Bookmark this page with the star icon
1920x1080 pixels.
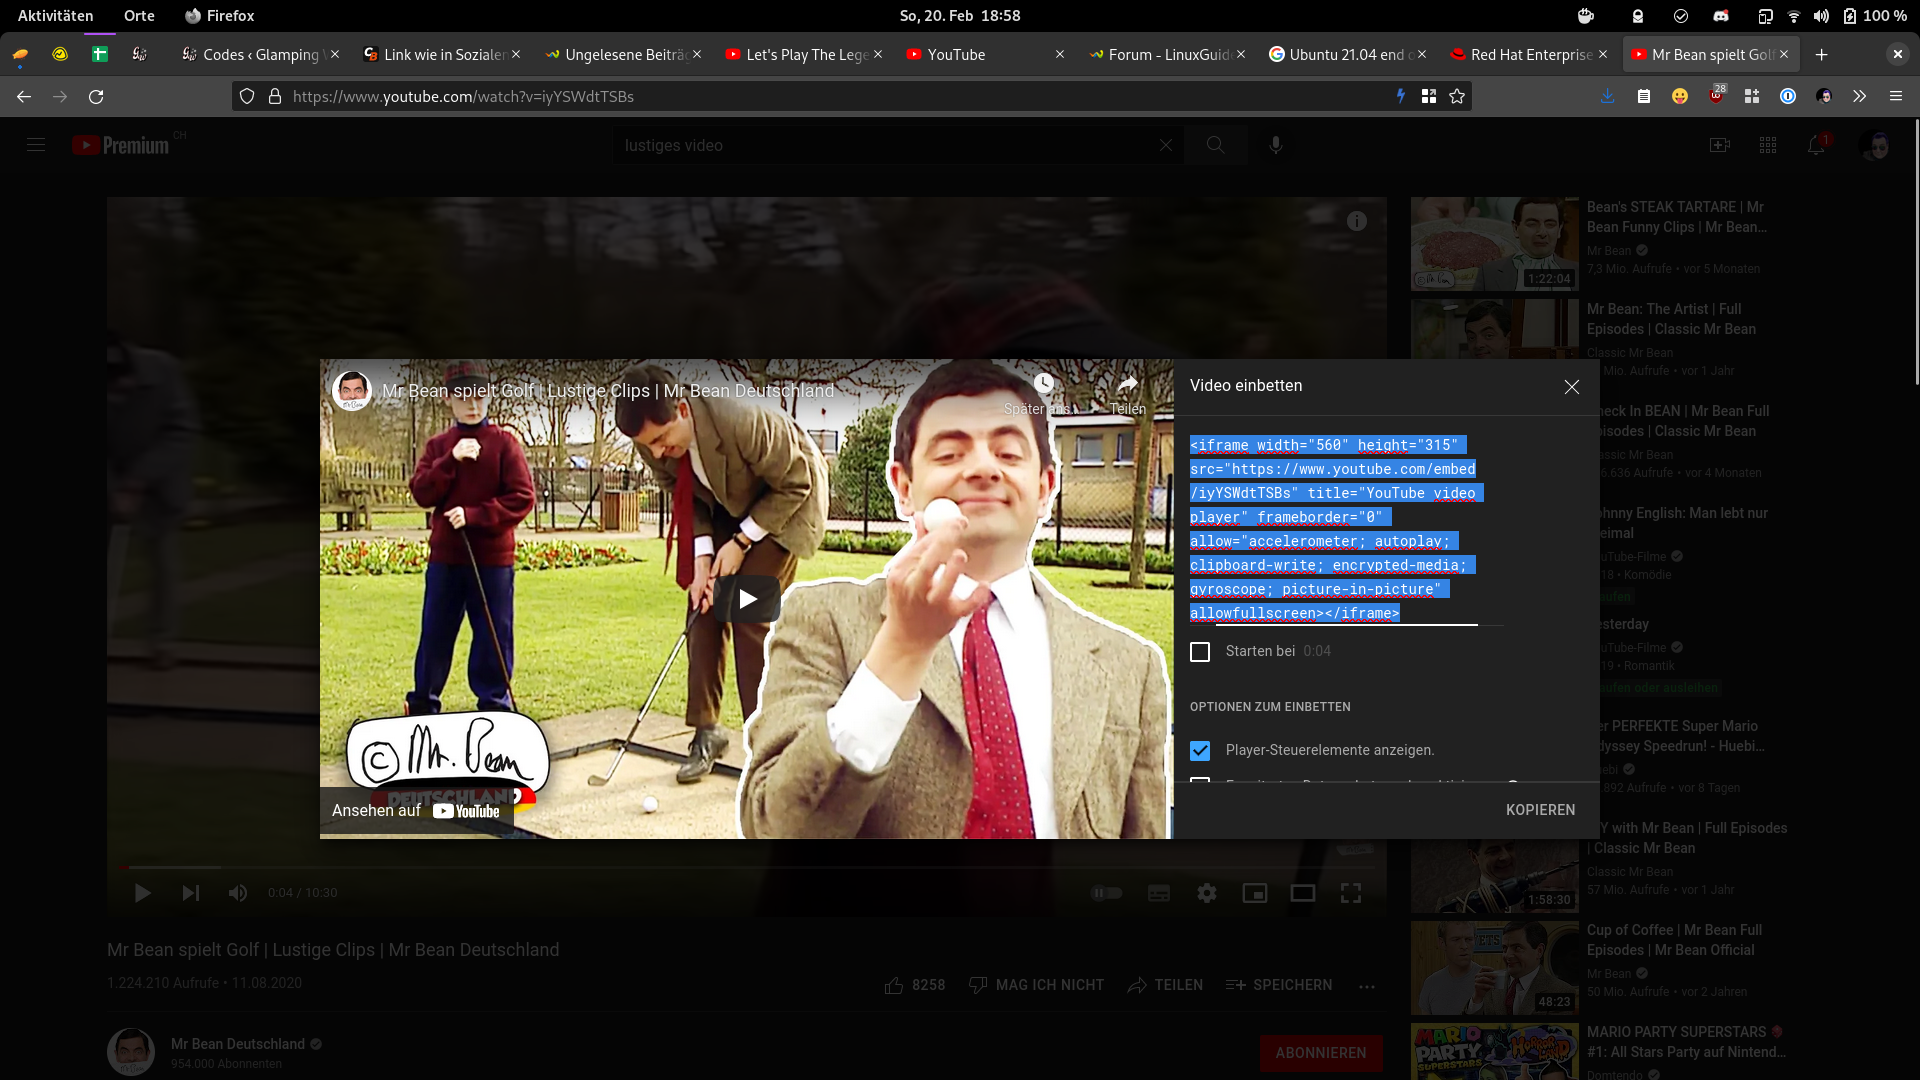pyautogui.click(x=1457, y=97)
